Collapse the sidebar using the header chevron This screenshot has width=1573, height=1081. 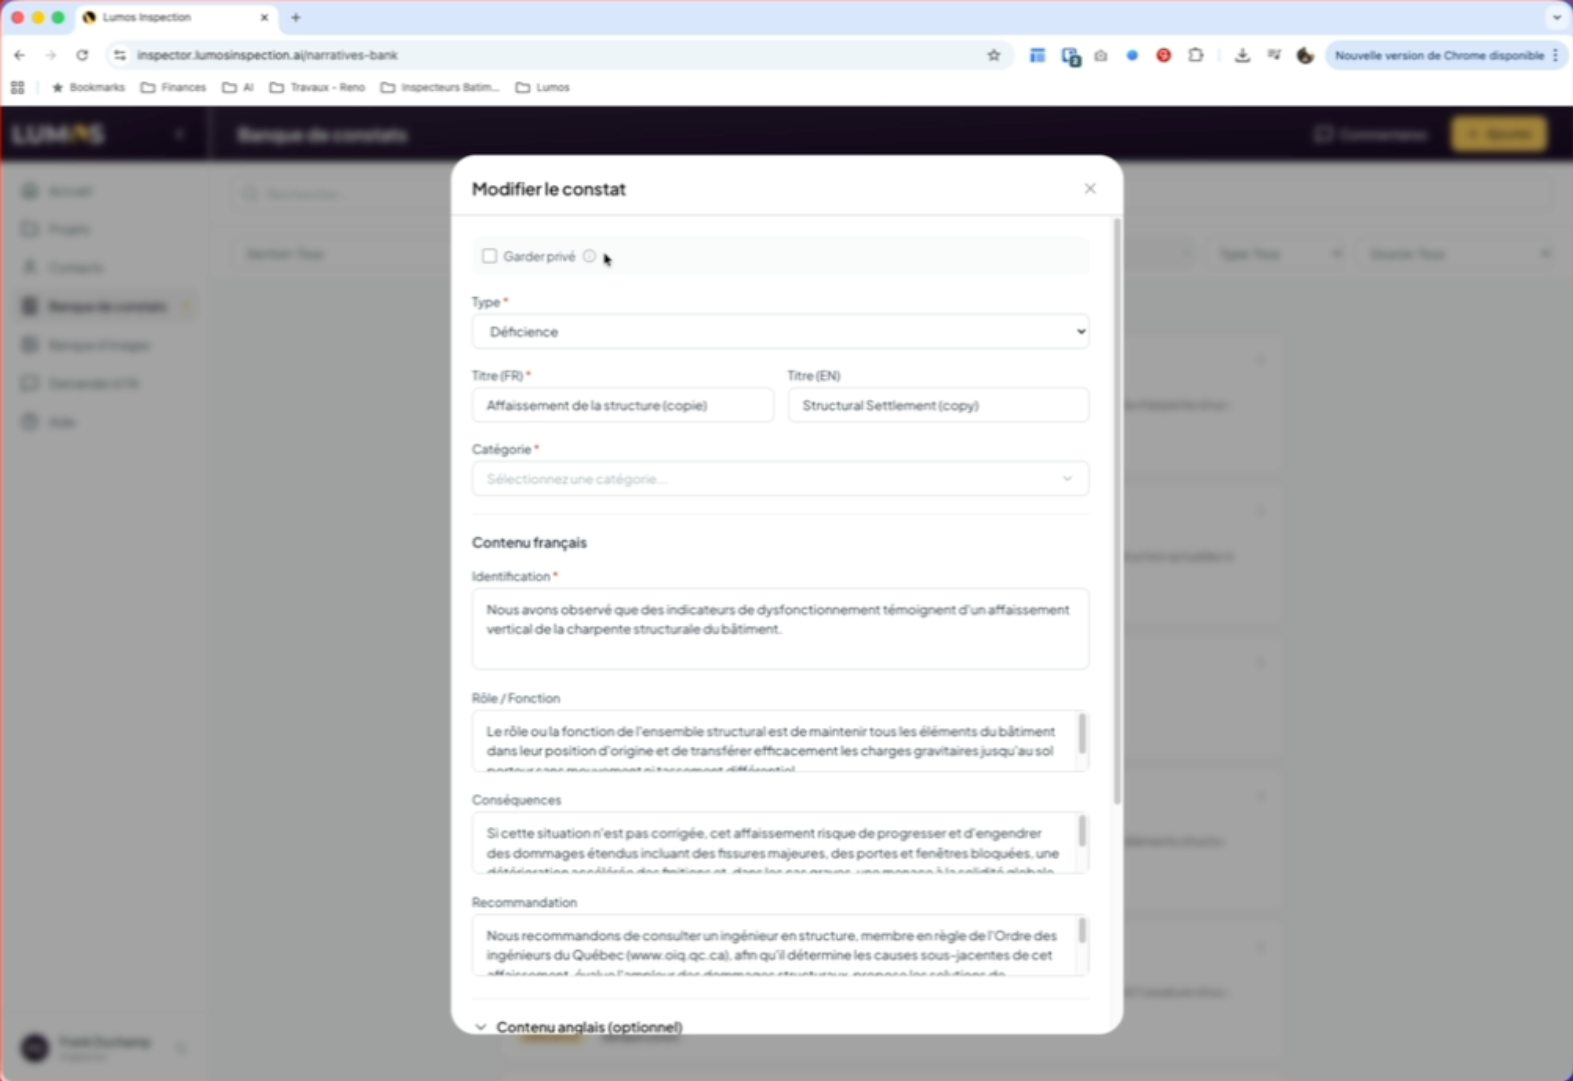(x=180, y=134)
